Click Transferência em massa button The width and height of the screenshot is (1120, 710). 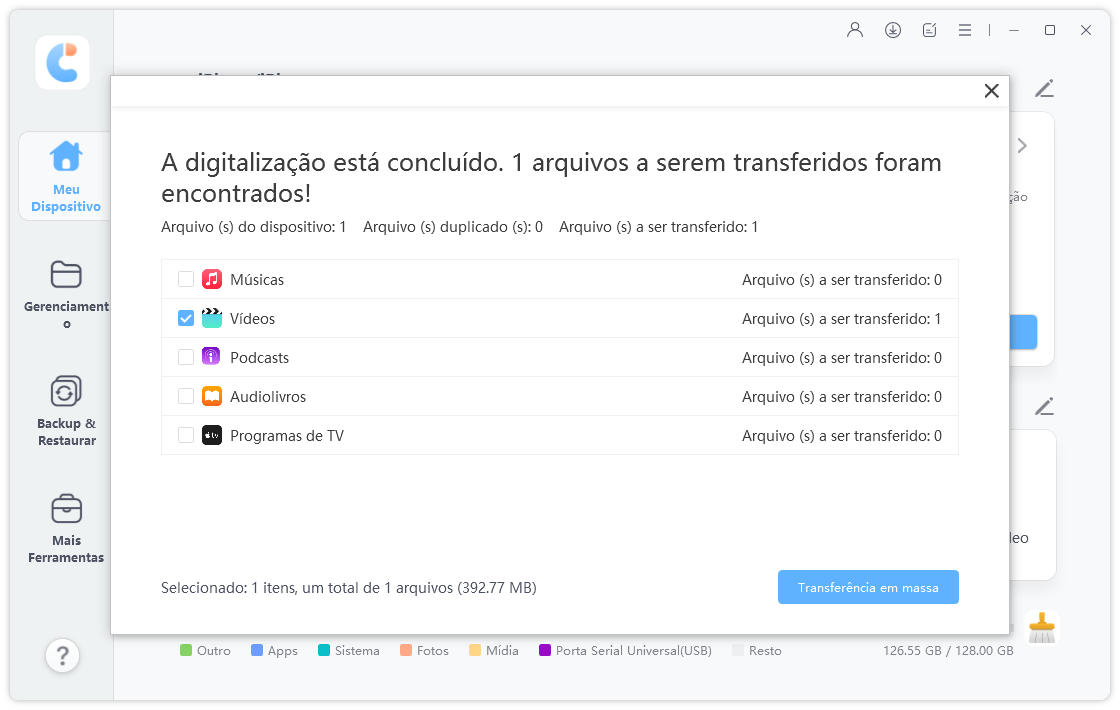(x=868, y=588)
